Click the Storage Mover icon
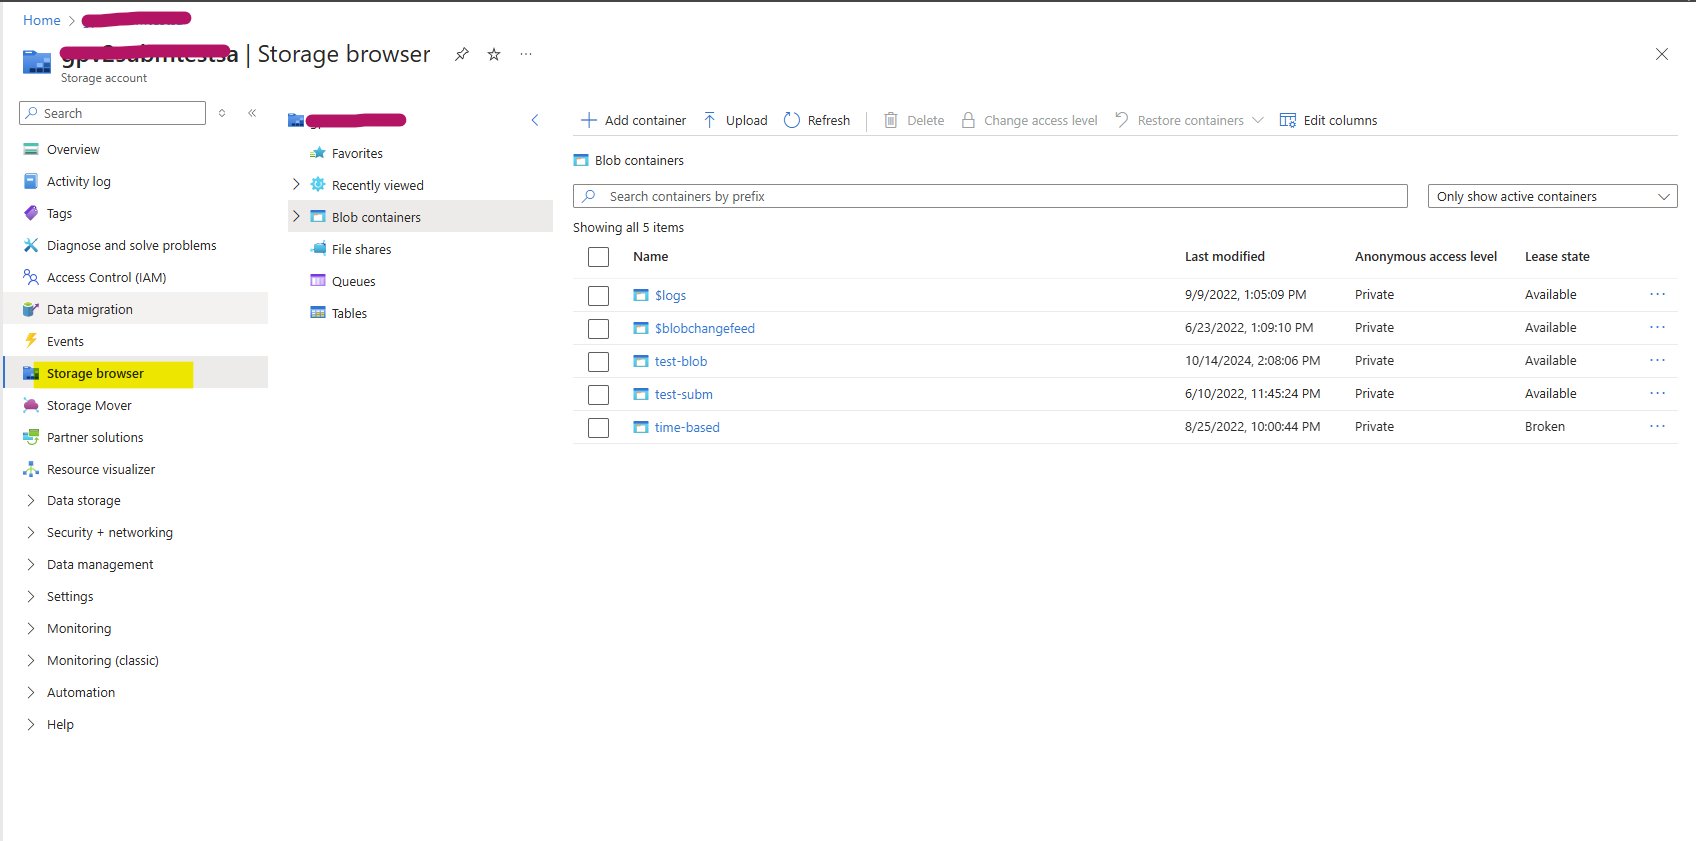The height and width of the screenshot is (841, 1696). pyautogui.click(x=31, y=405)
